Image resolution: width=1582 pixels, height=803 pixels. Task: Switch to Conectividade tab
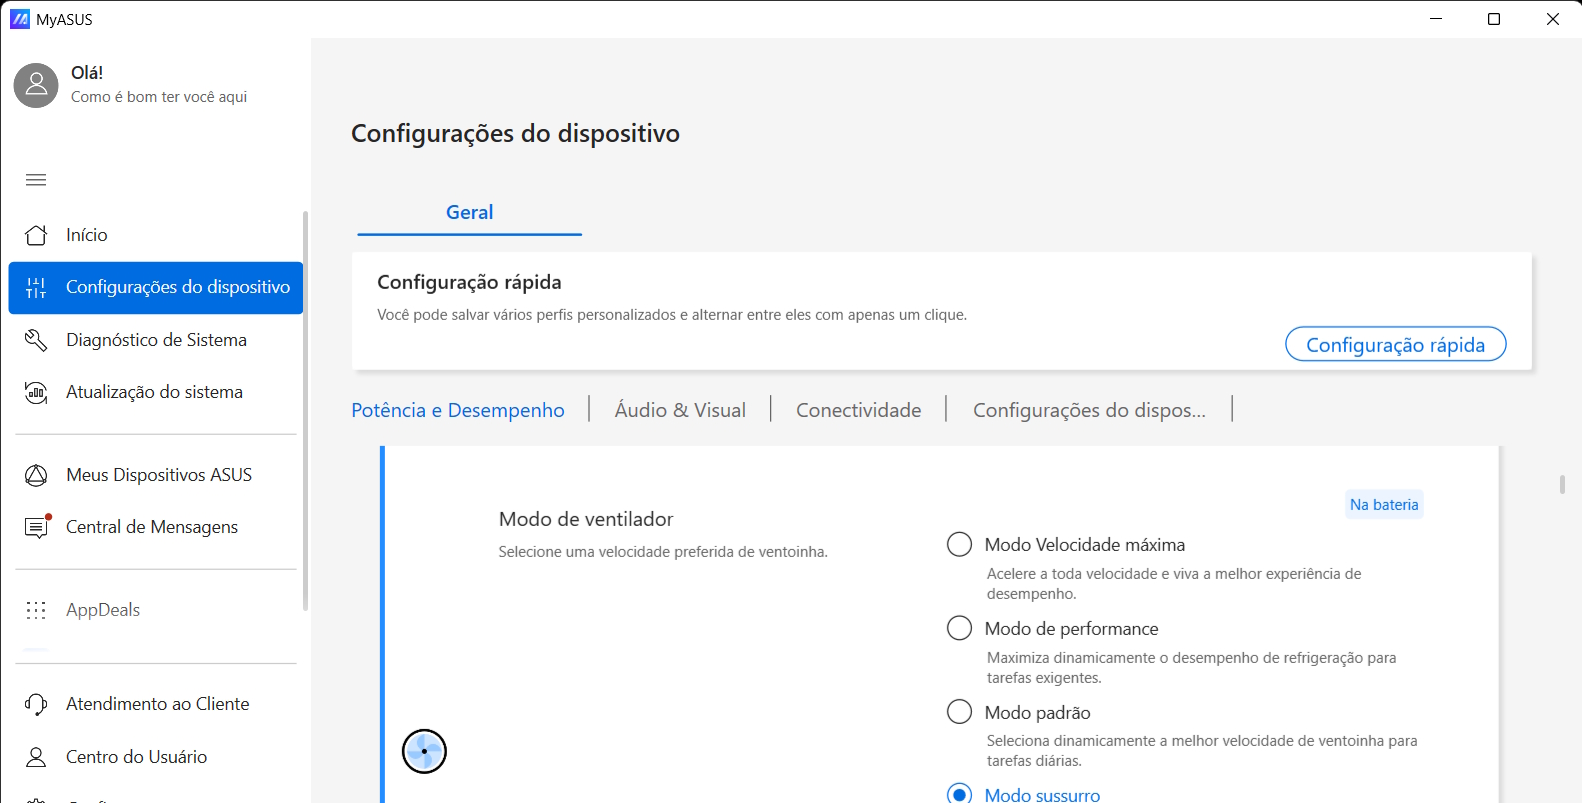click(x=858, y=410)
